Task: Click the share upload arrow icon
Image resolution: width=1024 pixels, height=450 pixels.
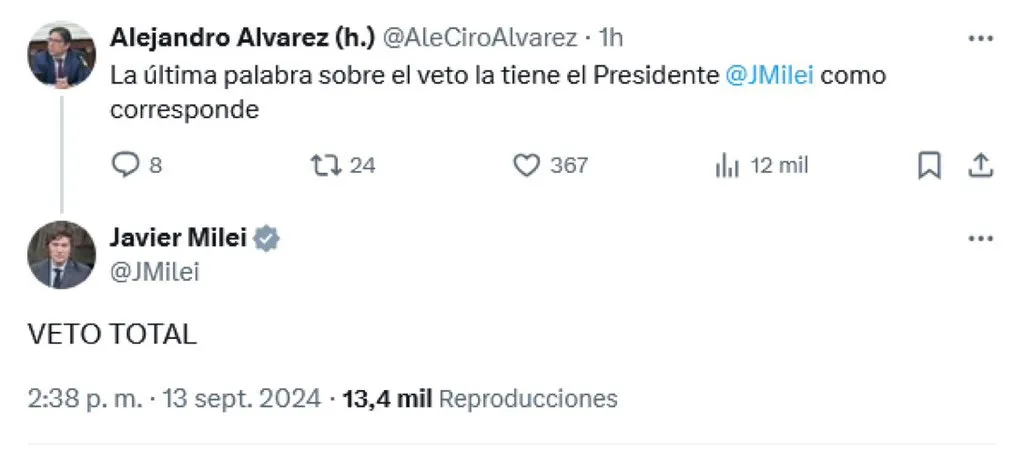Action: click(x=980, y=166)
